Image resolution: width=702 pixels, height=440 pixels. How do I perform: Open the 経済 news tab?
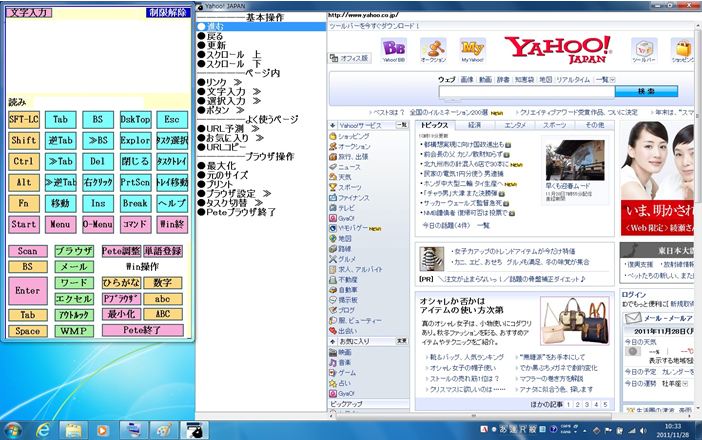coord(474,125)
